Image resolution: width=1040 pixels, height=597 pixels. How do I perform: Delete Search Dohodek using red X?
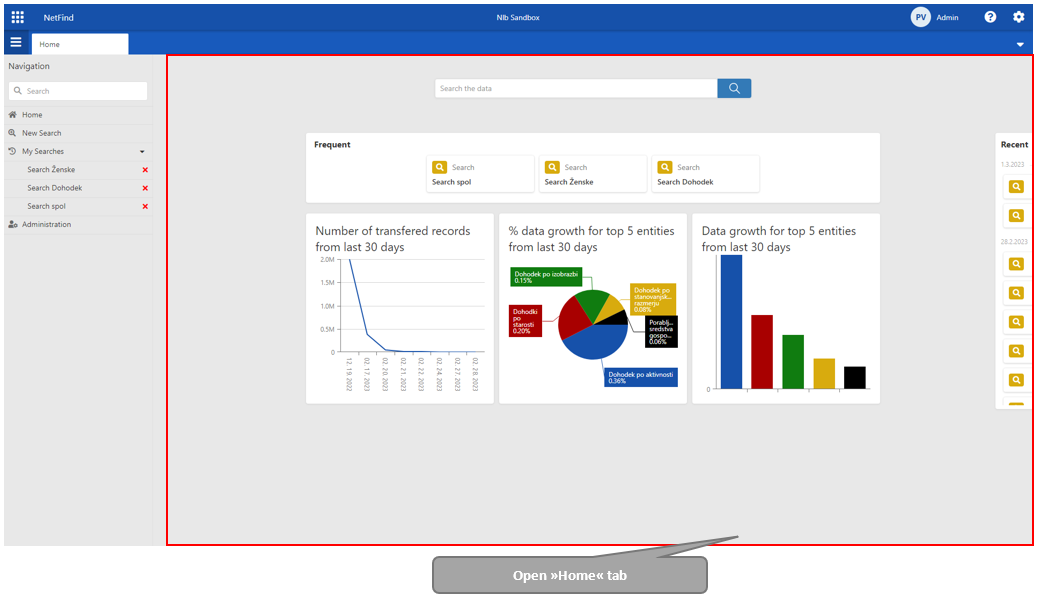145,188
